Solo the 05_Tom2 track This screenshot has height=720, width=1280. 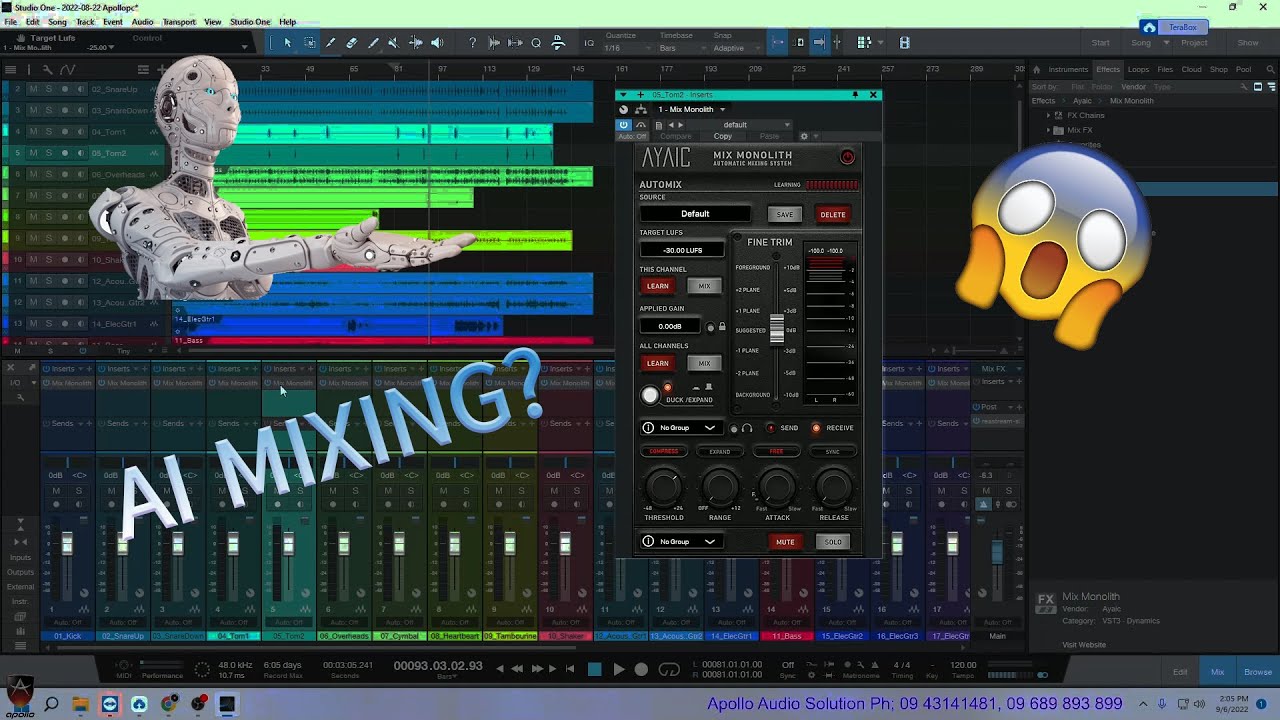pos(48,153)
